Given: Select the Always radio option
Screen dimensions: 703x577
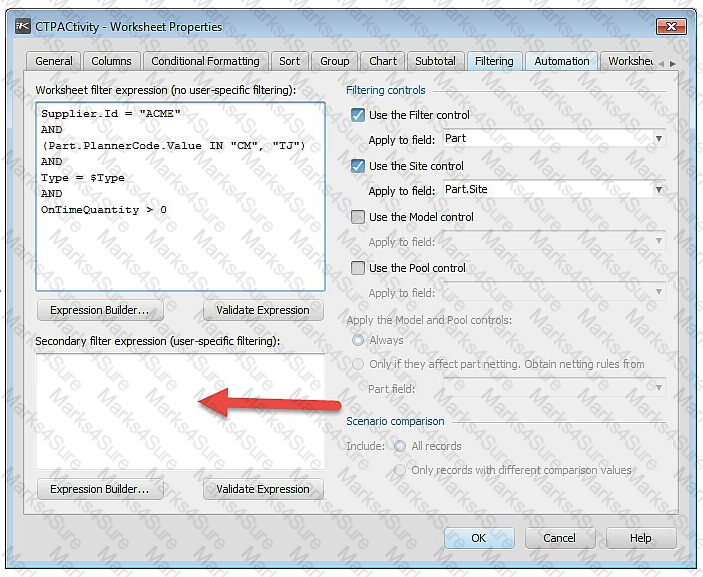Looking at the screenshot, I should (x=358, y=340).
